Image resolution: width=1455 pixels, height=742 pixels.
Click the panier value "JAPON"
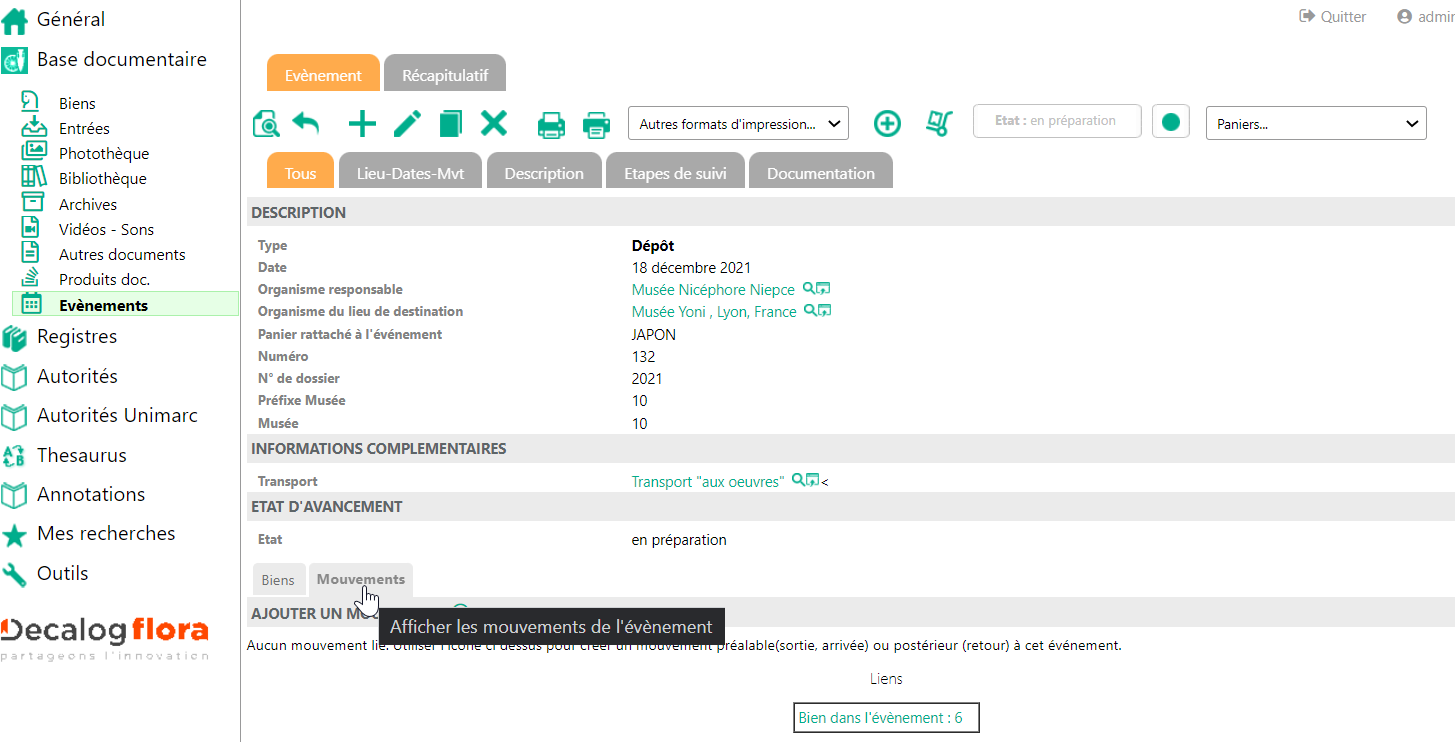(654, 335)
